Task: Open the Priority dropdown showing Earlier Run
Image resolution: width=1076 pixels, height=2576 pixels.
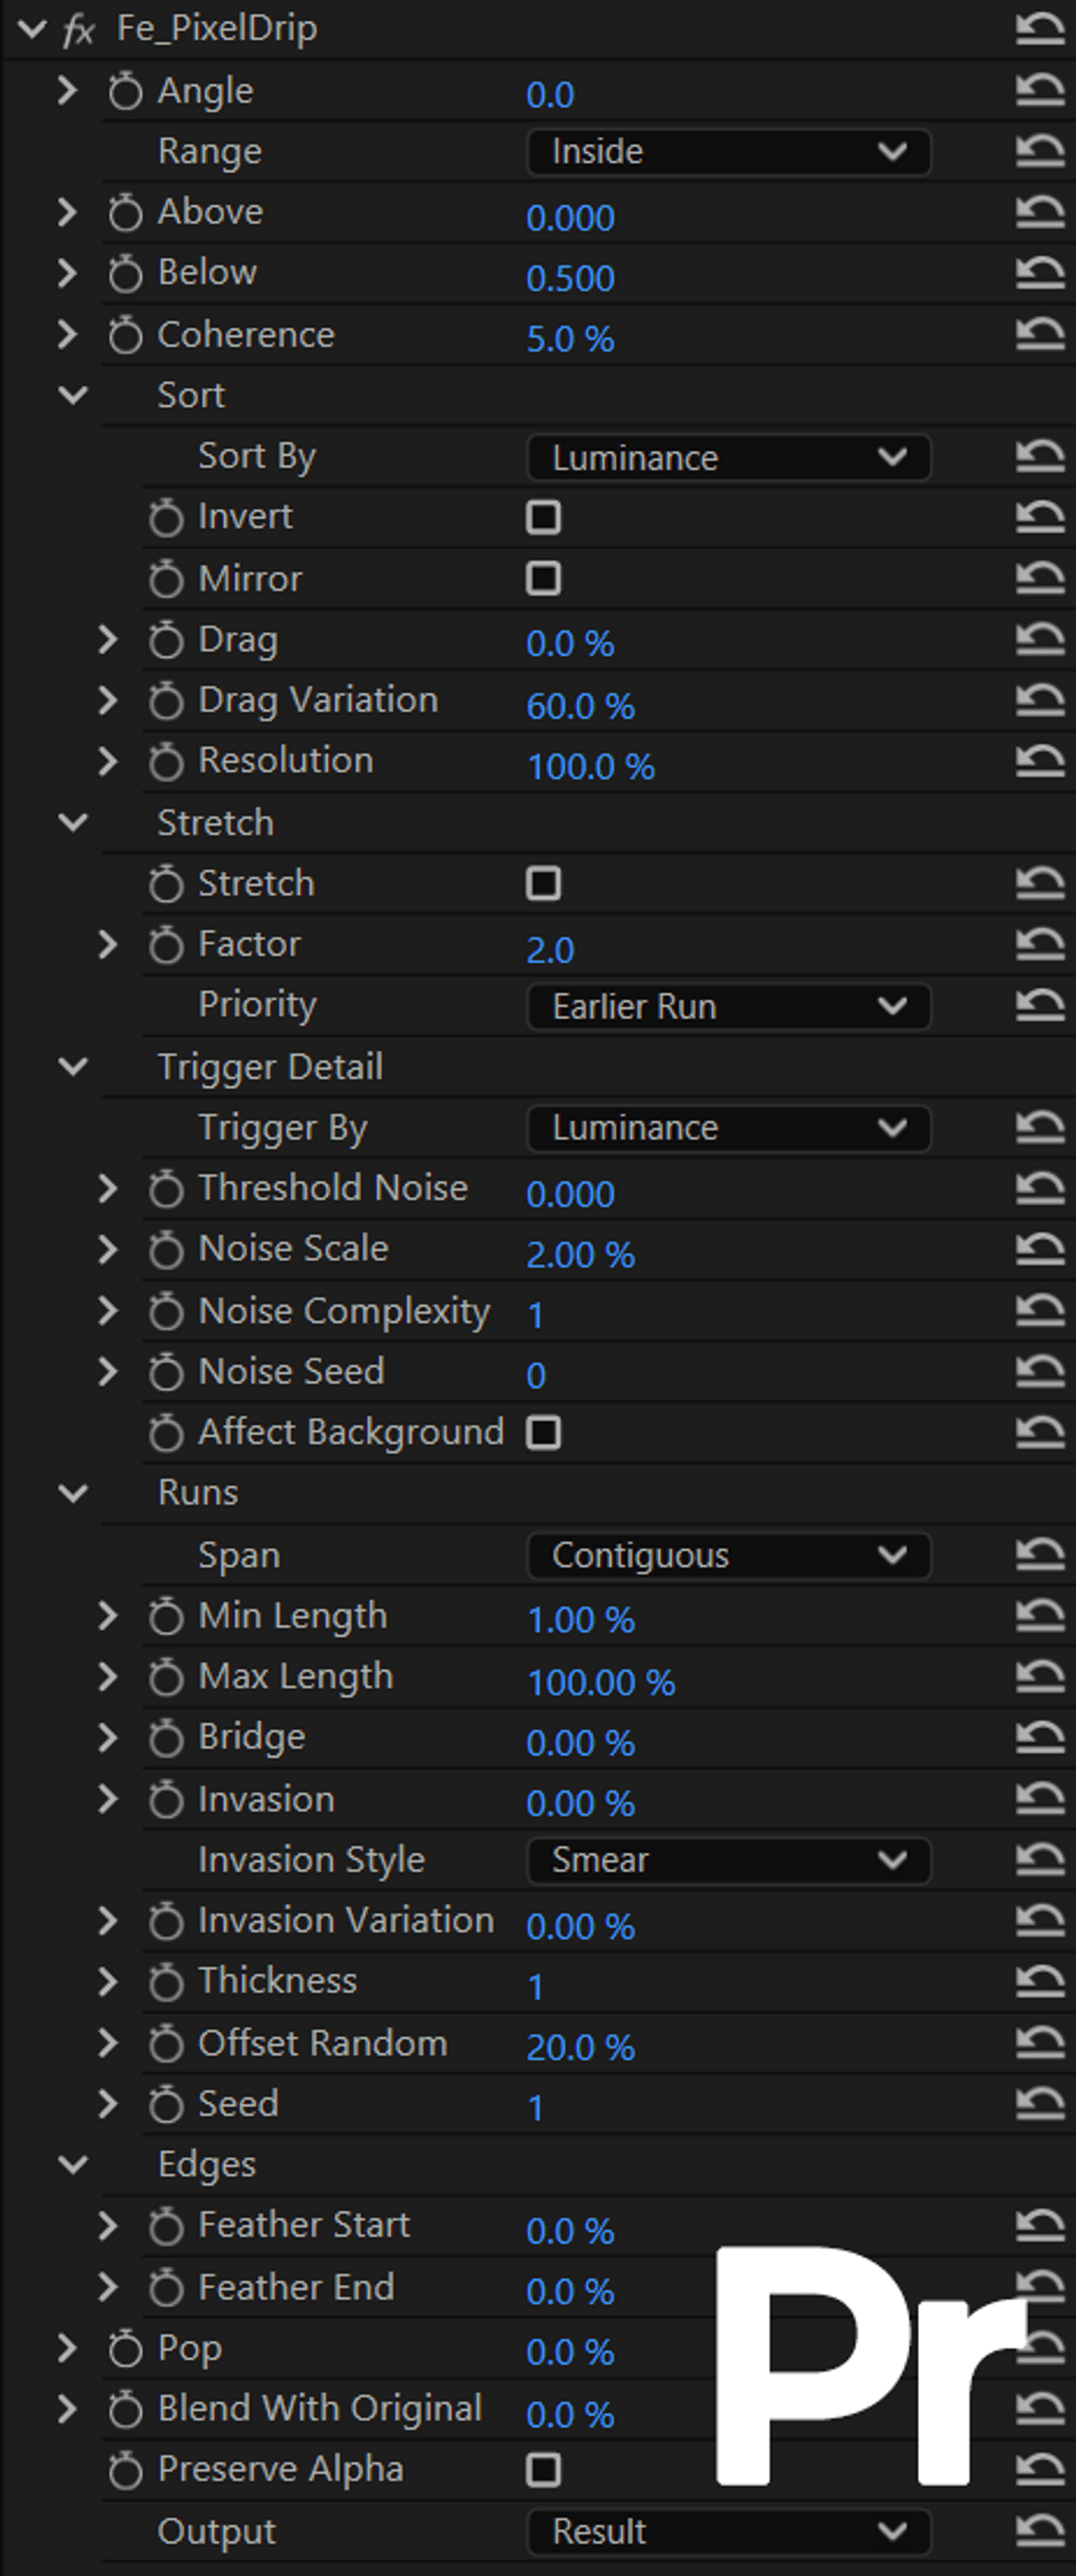Action: [x=729, y=1006]
